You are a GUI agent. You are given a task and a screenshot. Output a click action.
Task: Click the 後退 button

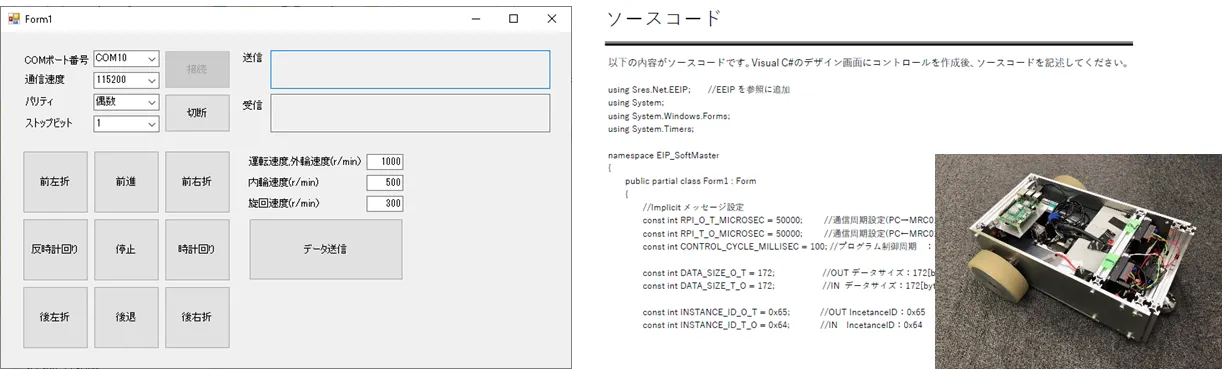coord(126,317)
